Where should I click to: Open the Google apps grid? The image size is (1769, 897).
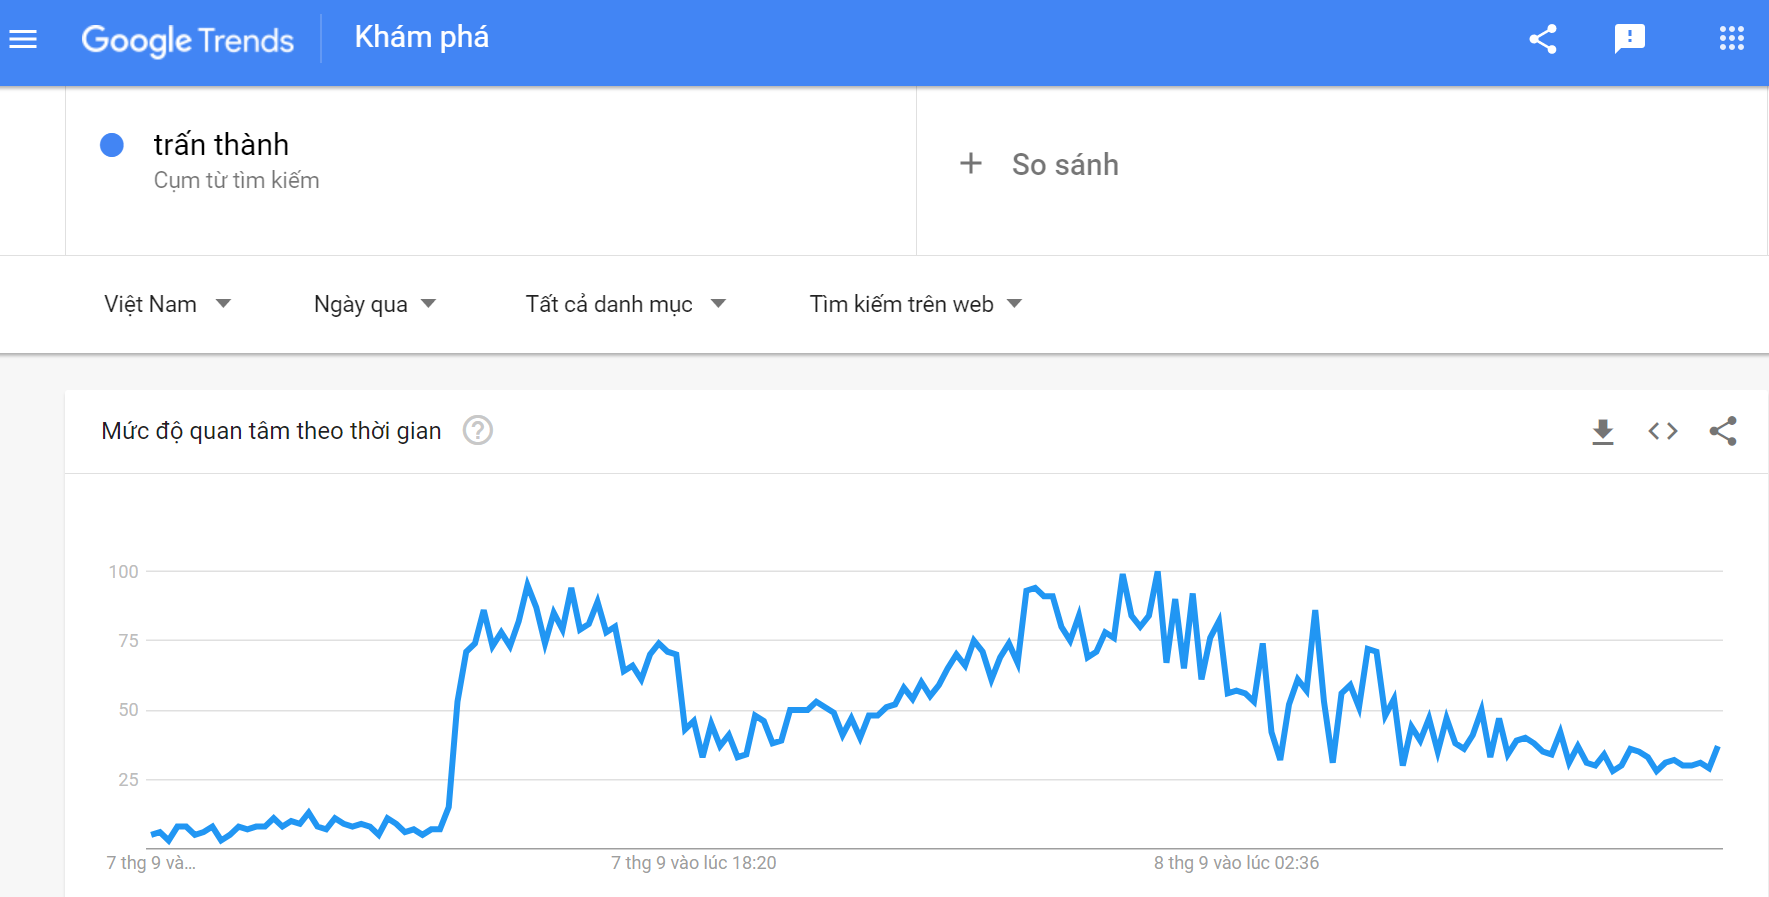coord(1732,39)
